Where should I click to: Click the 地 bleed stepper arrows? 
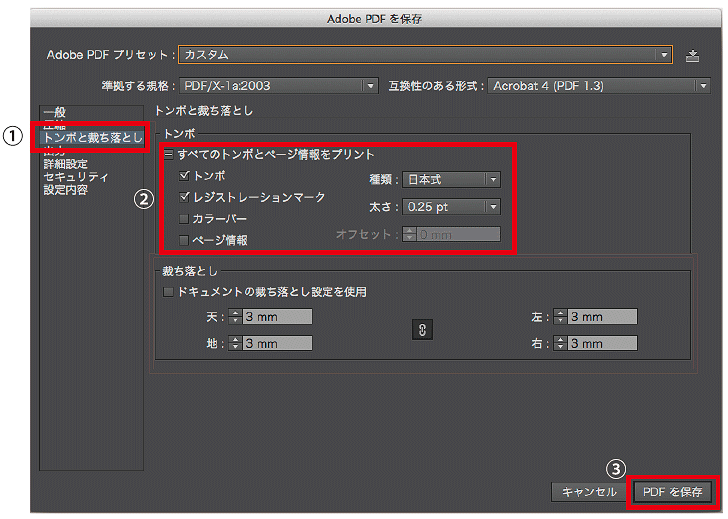(235, 343)
